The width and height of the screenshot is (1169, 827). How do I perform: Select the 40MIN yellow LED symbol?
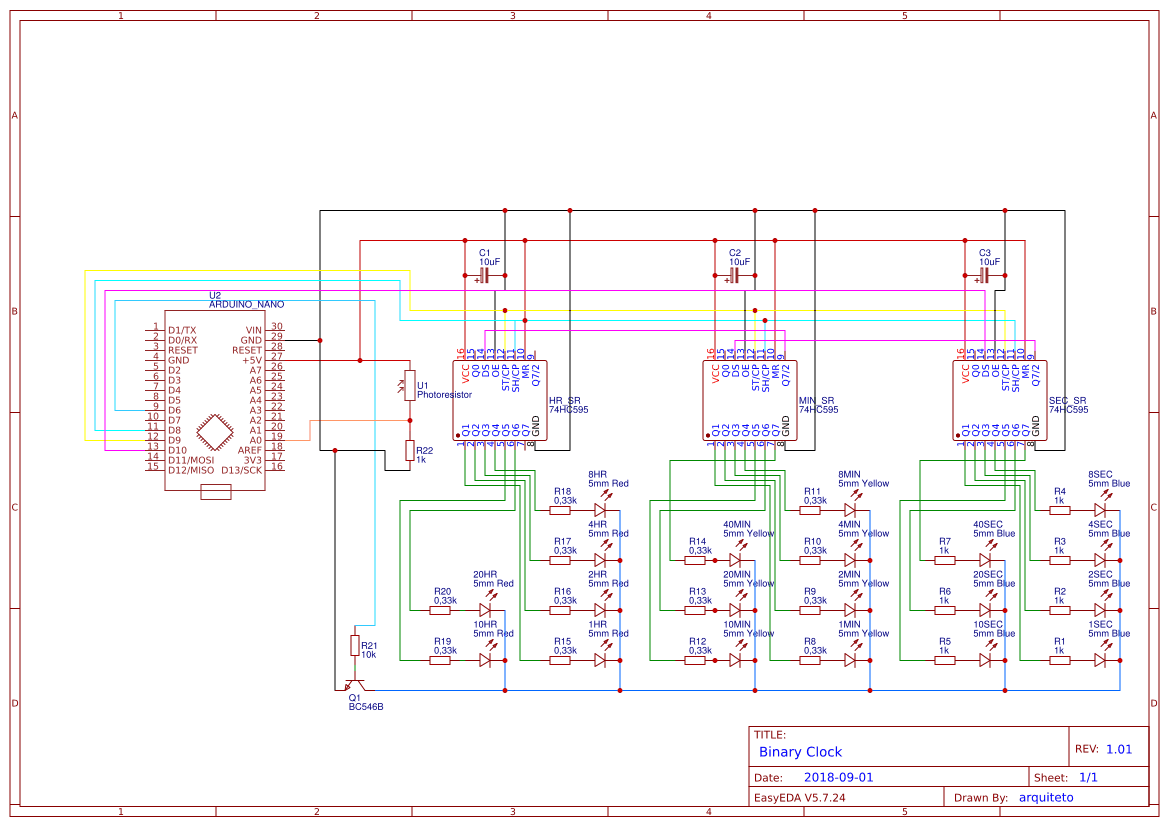pyautogui.click(x=735, y=559)
